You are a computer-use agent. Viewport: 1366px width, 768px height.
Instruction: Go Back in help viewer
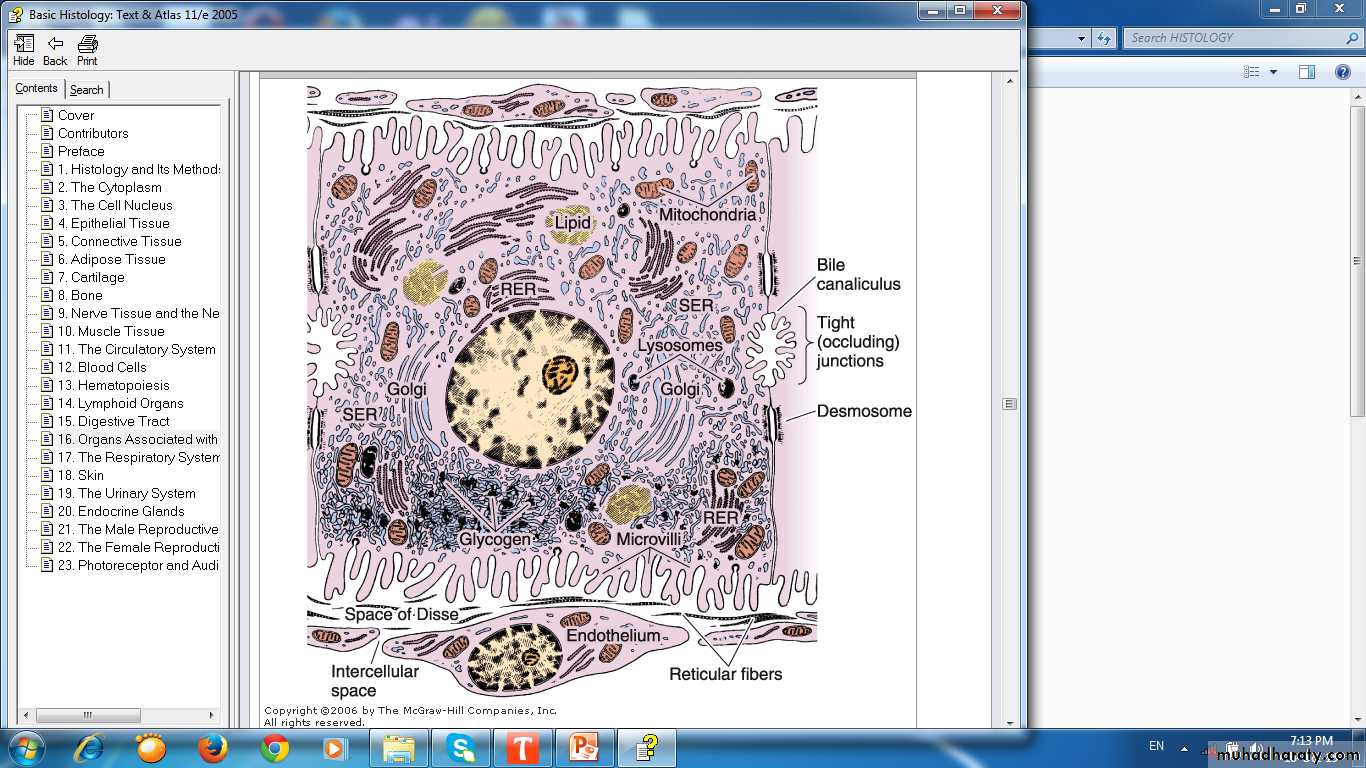point(55,50)
